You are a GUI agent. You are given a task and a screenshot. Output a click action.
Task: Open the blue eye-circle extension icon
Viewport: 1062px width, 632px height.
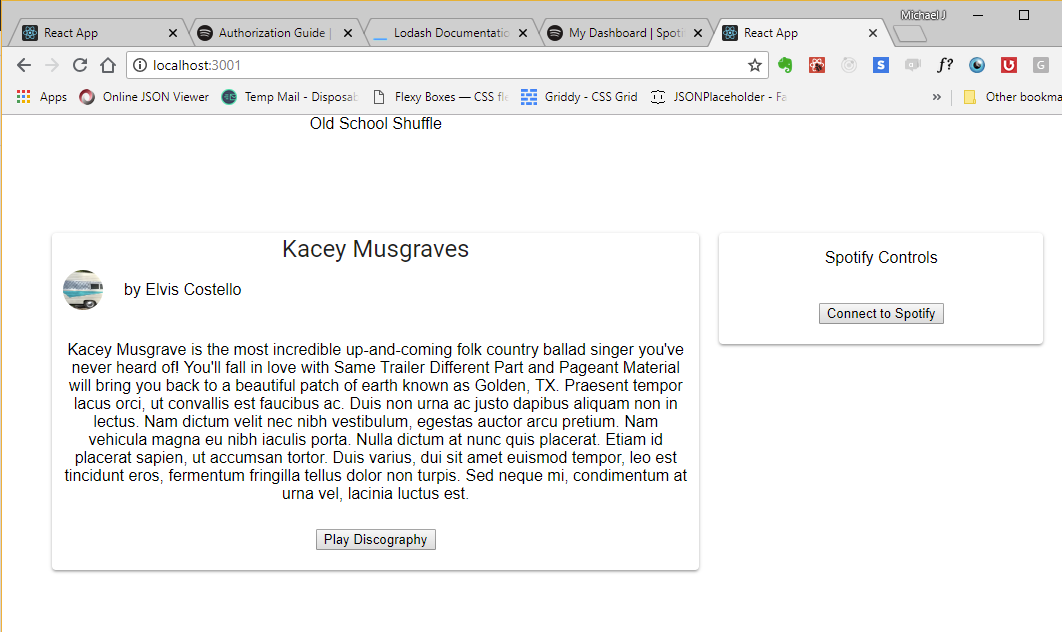click(977, 65)
